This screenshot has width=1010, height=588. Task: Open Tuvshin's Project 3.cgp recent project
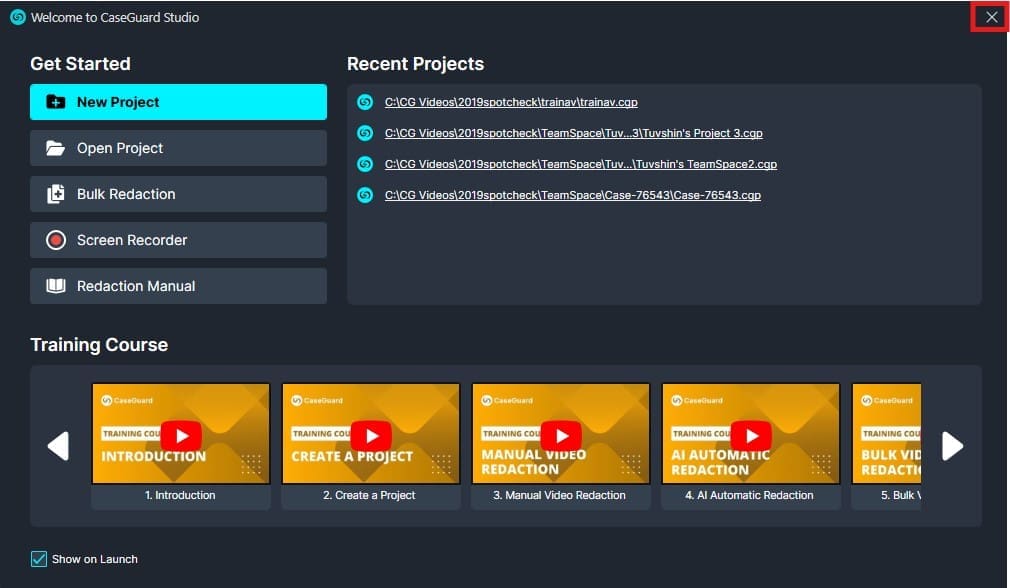point(573,133)
